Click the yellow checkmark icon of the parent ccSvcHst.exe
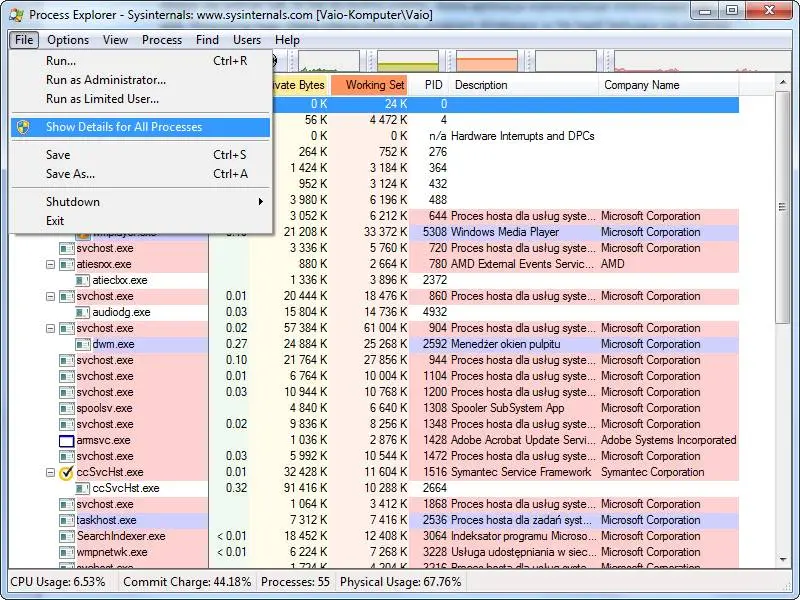The image size is (800, 600). coord(67,472)
